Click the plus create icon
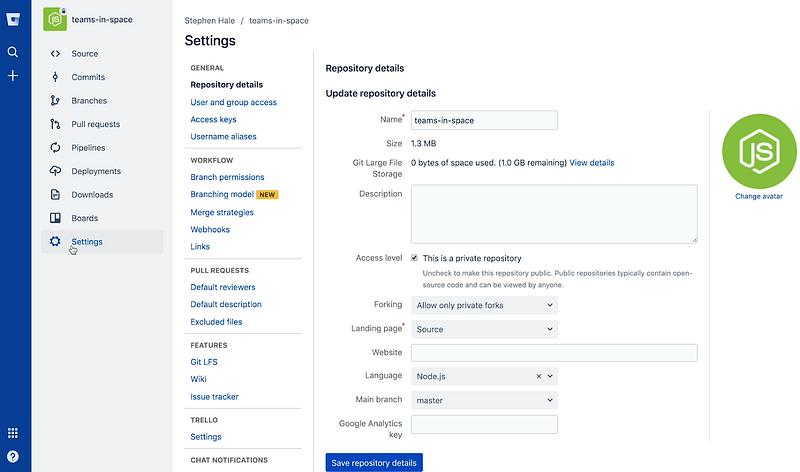Viewport: 800px width, 472px height. tap(13, 76)
